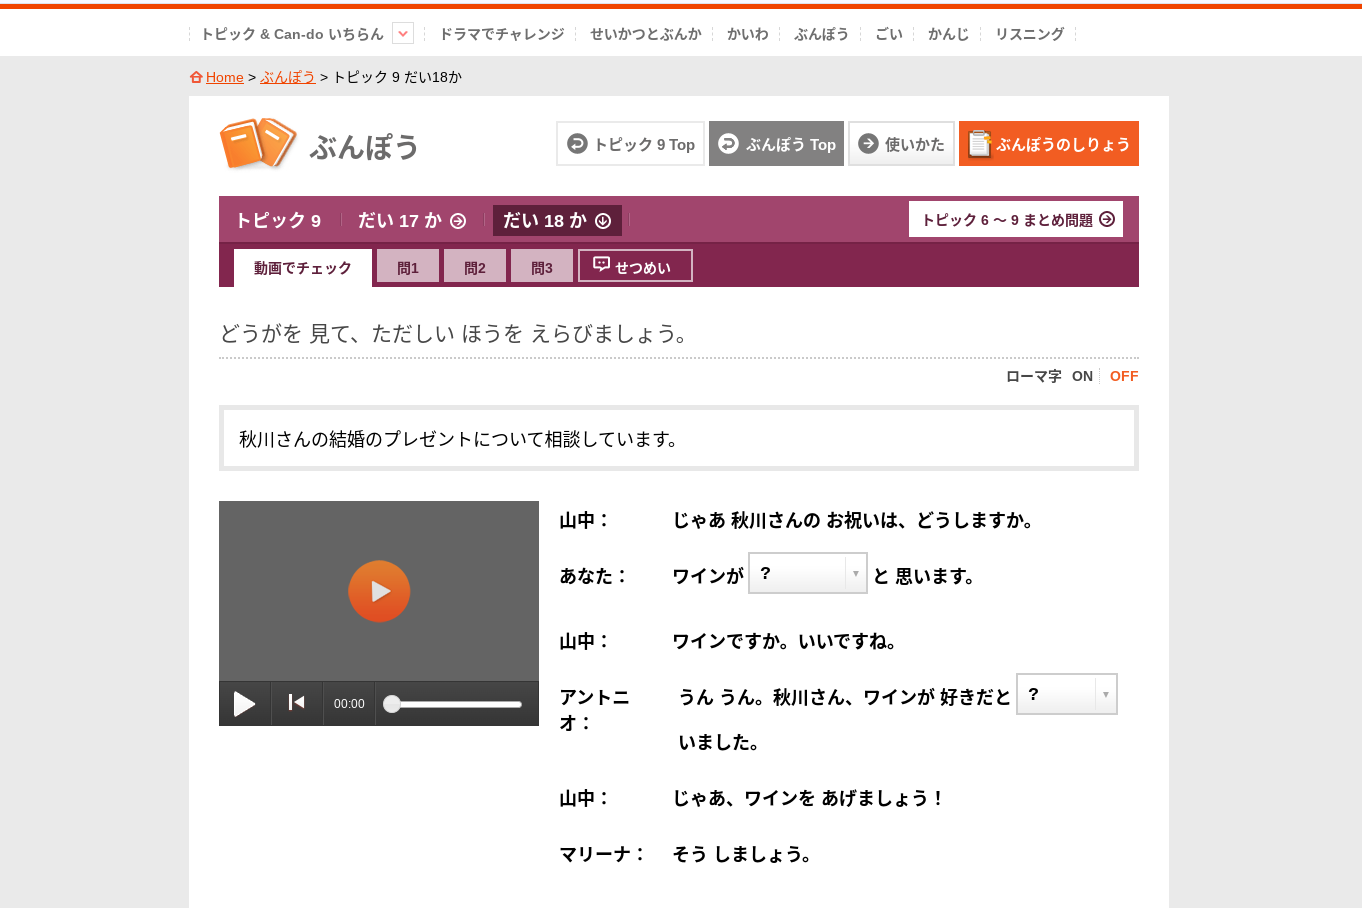This screenshot has width=1362, height=908.
Task: Open ぶんぽう top navigation item
Action: [x=821, y=34]
